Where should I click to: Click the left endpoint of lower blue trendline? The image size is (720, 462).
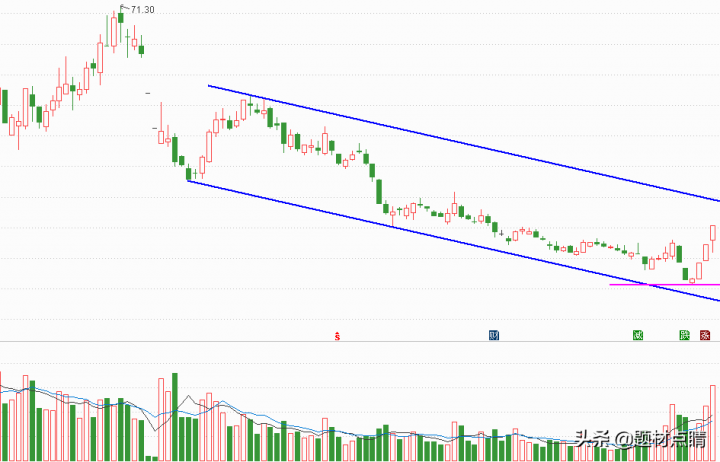click(188, 181)
